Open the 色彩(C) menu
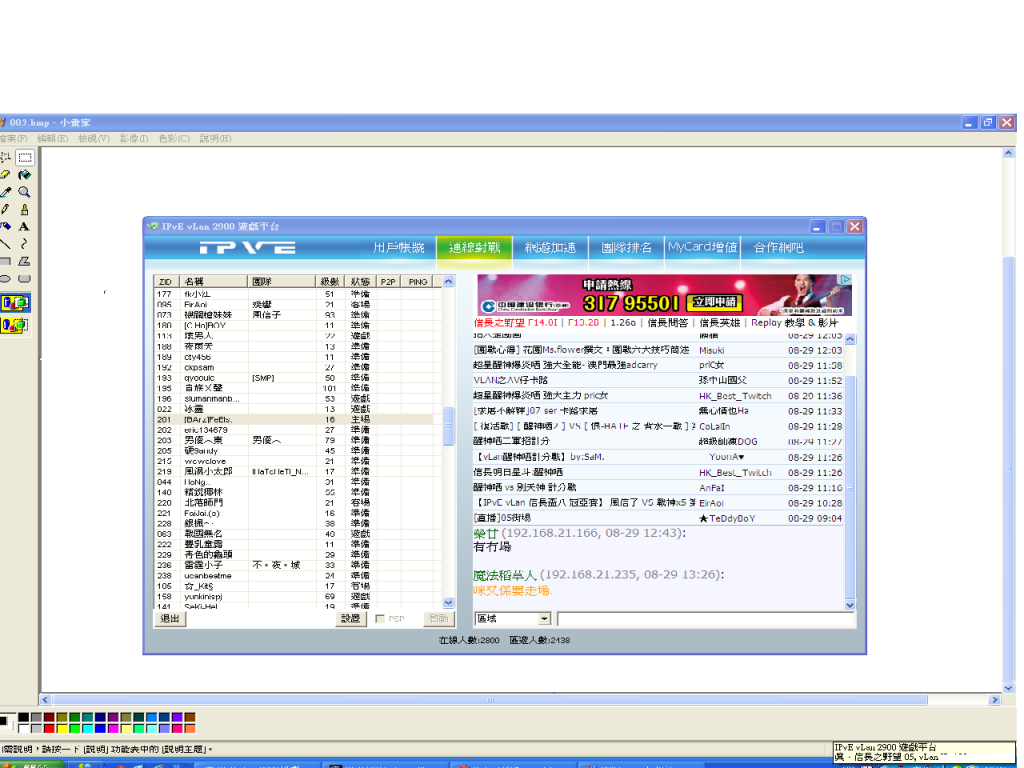 coord(174,138)
